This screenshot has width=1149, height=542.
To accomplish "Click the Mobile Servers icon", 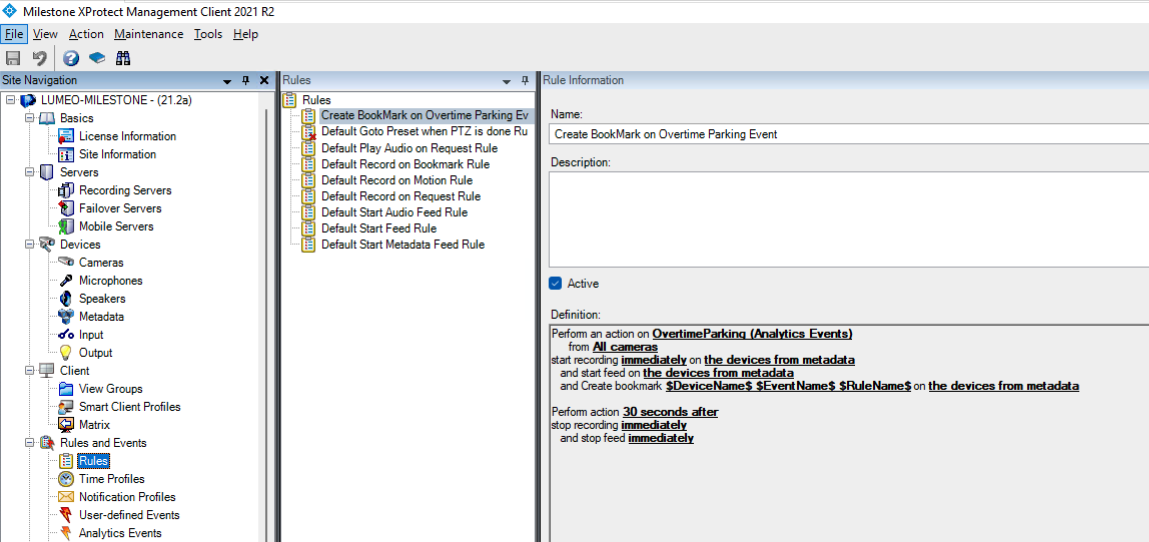I will 67,226.
